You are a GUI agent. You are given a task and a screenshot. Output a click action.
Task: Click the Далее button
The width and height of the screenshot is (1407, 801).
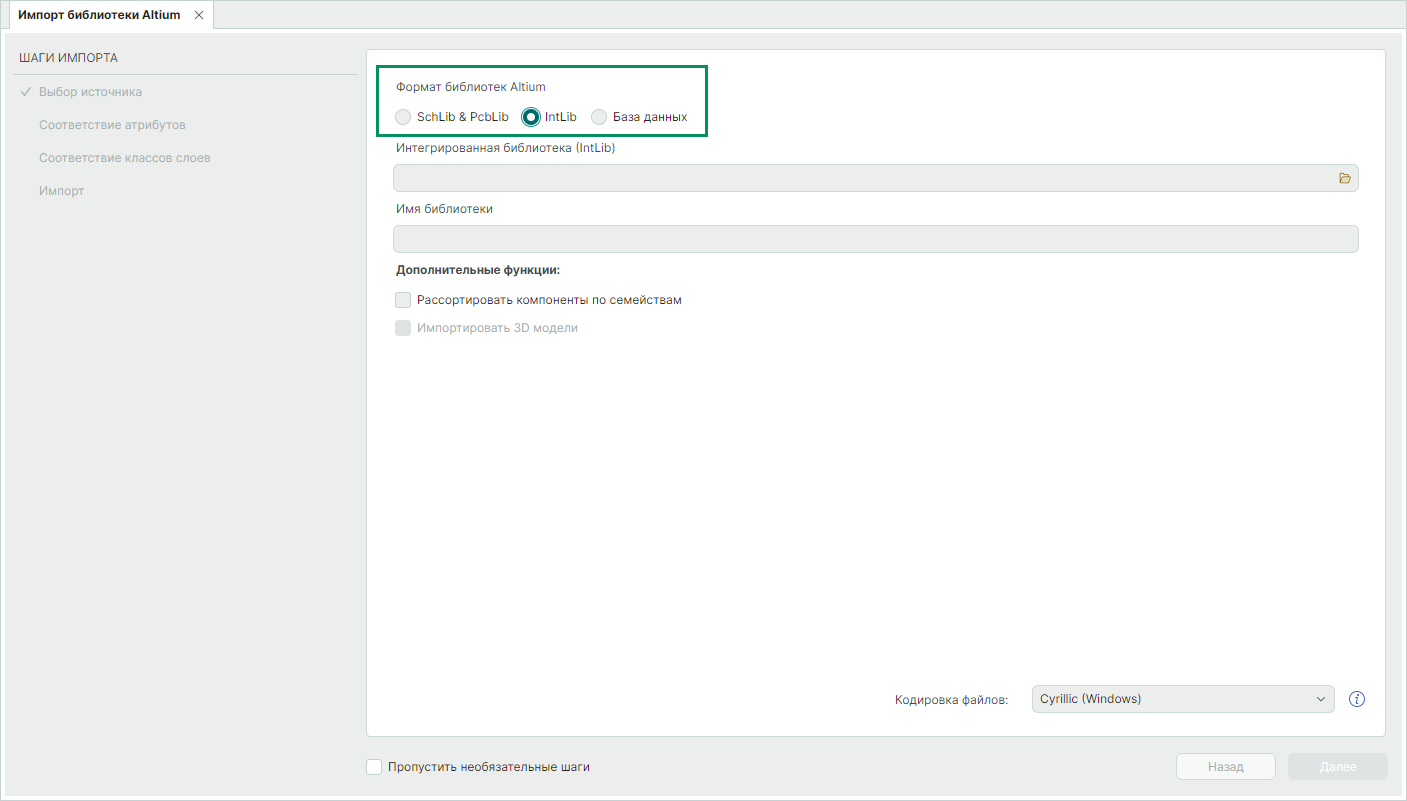click(x=1337, y=767)
